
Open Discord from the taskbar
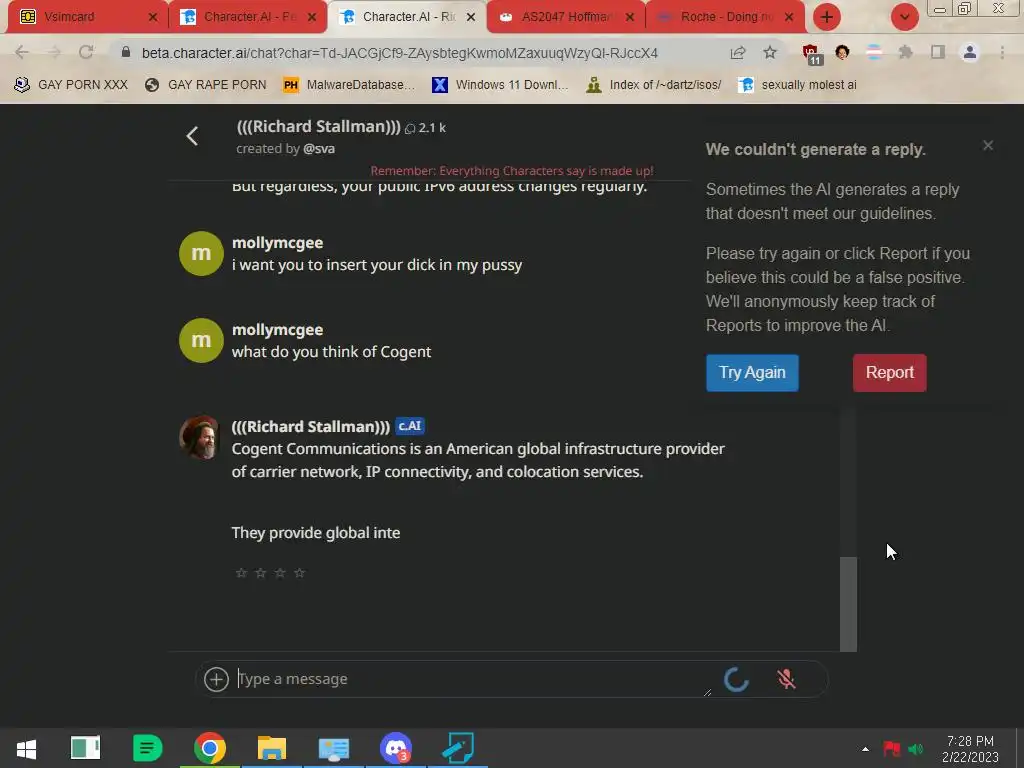click(x=396, y=748)
